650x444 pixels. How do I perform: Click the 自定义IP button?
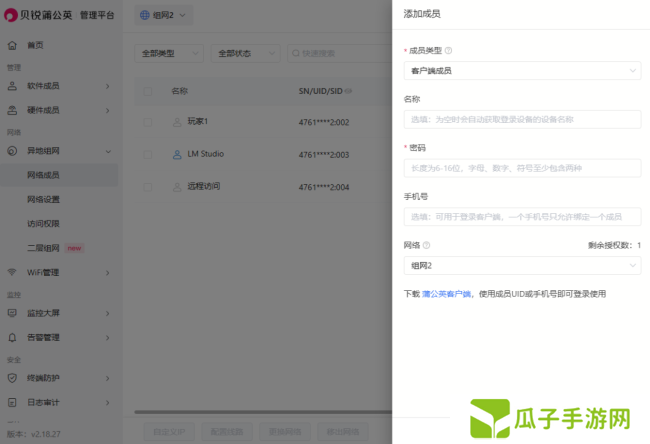coord(169,432)
